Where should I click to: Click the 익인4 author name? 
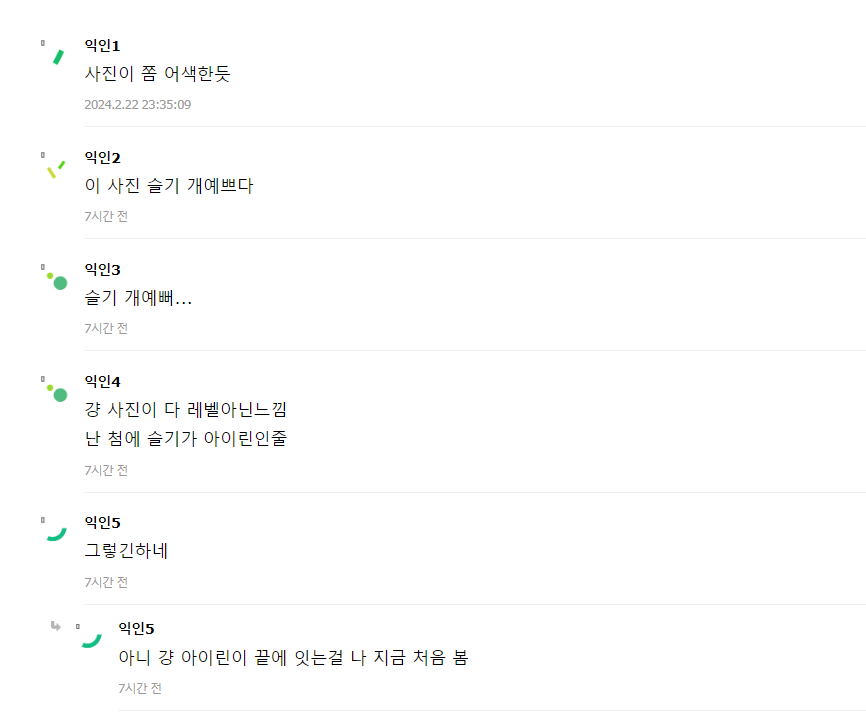102,382
